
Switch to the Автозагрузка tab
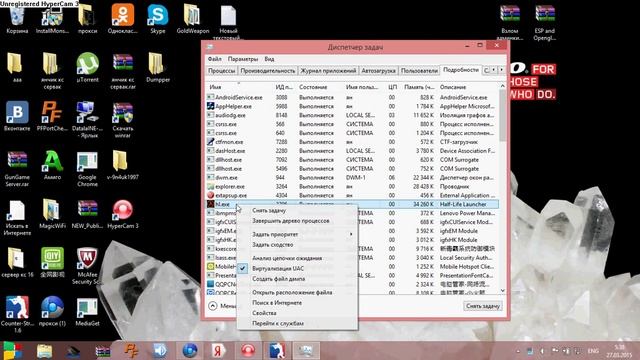pyautogui.click(x=378, y=71)
